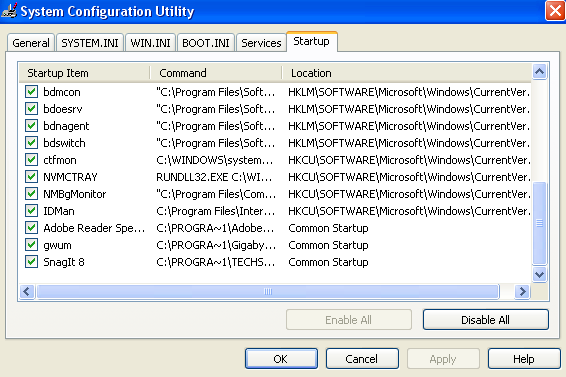566x377 pixels.
Task: Click the System Configuration Utility title bar icon
Action: point(9,10)
